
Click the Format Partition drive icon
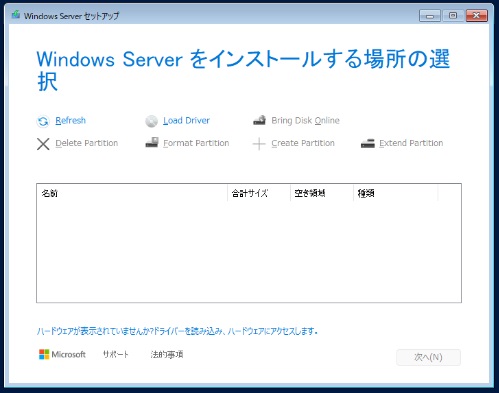152,142
